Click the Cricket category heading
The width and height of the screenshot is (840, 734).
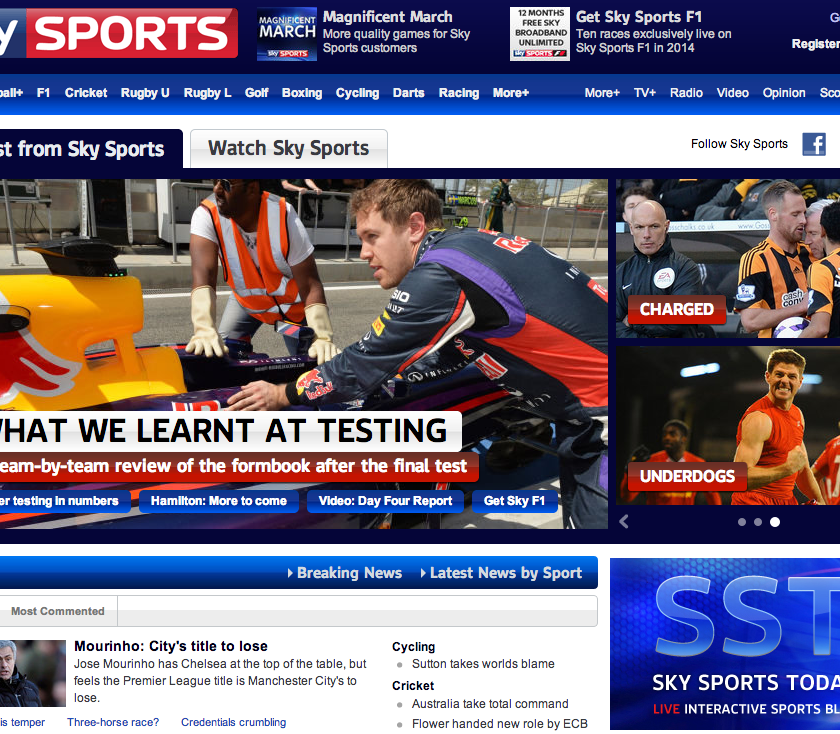pyautogui.click(x=413, y=686)
